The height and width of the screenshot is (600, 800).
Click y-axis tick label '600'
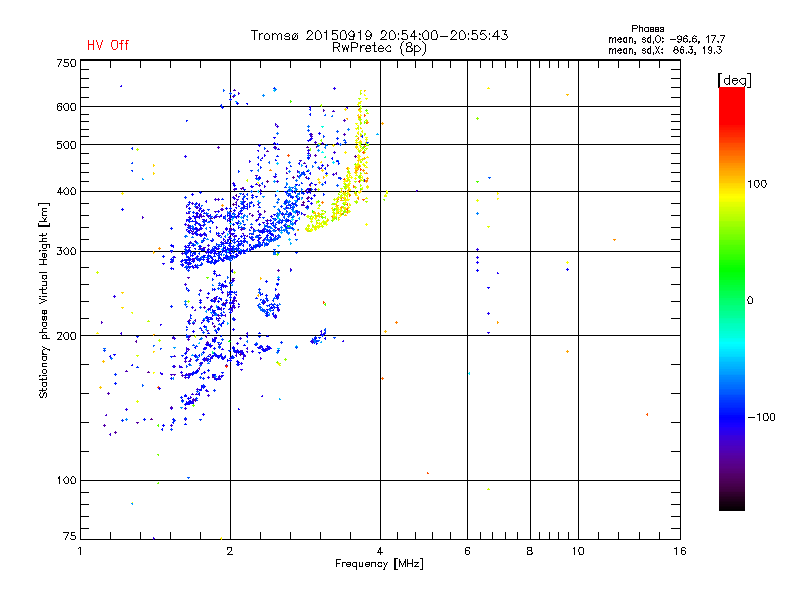coord(66,107)
